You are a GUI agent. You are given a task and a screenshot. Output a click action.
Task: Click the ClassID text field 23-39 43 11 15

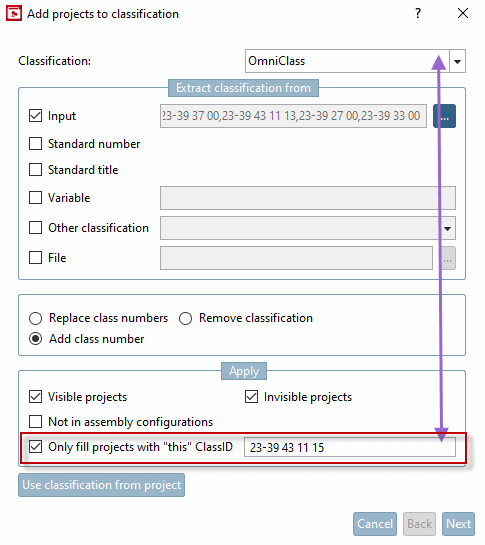pos(350,447)
